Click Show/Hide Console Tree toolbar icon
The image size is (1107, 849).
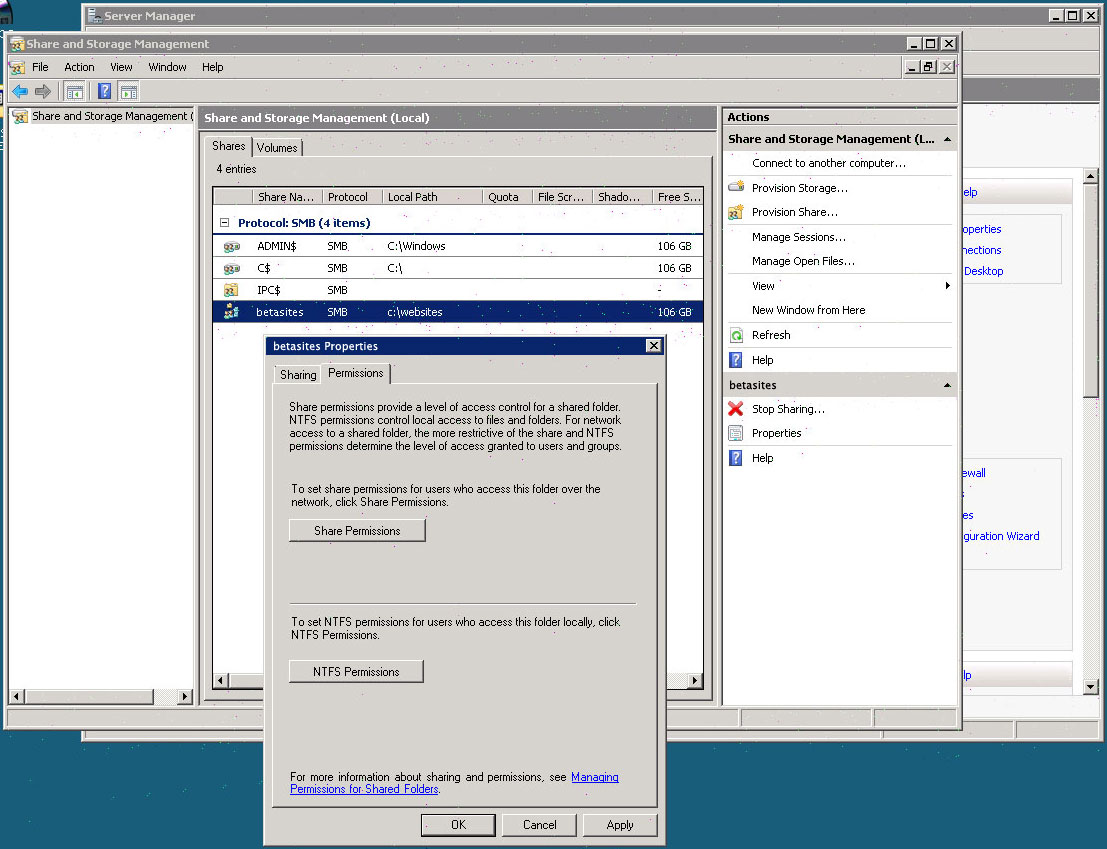coord(74,91)
